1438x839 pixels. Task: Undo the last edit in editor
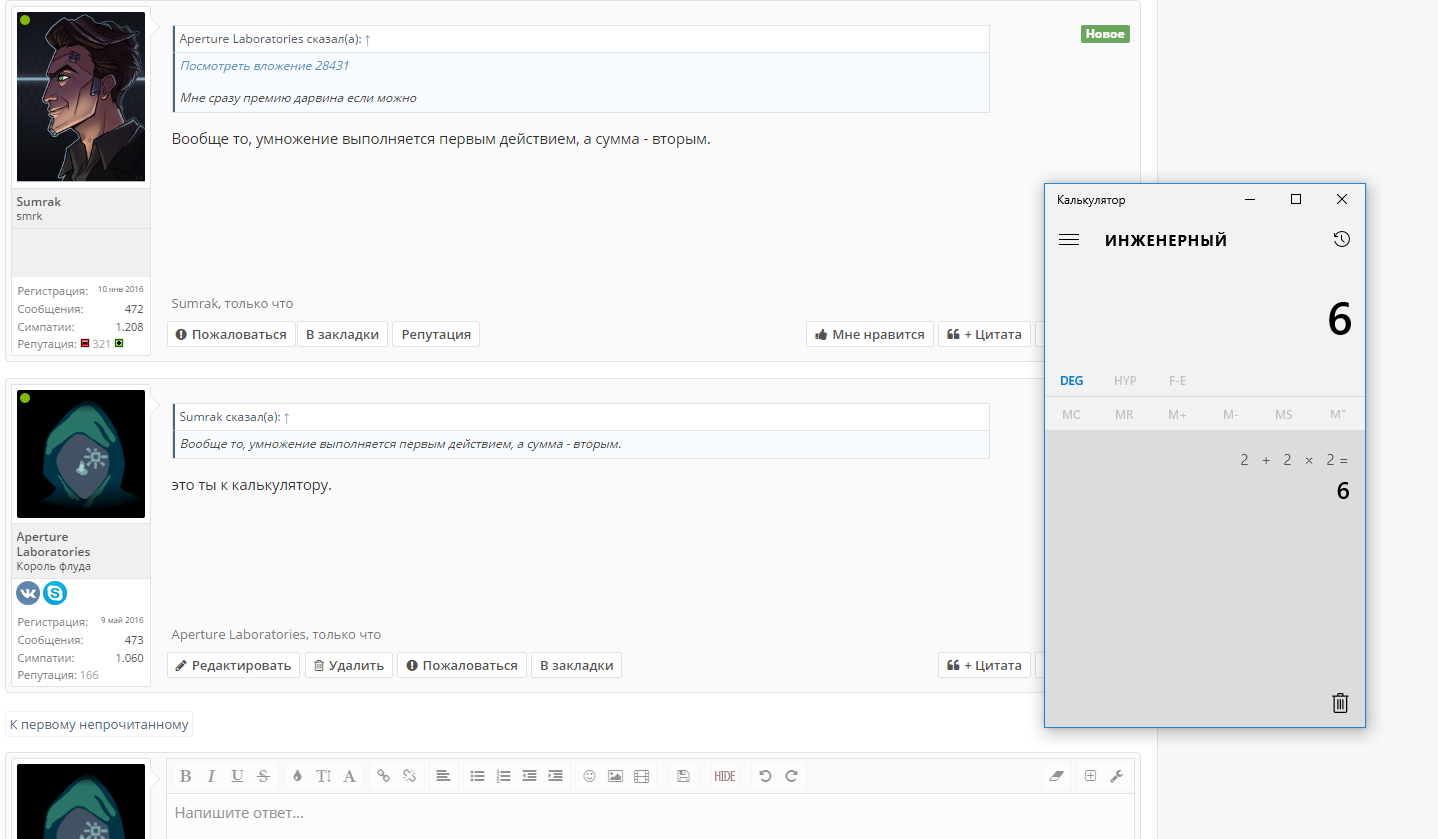765,776
